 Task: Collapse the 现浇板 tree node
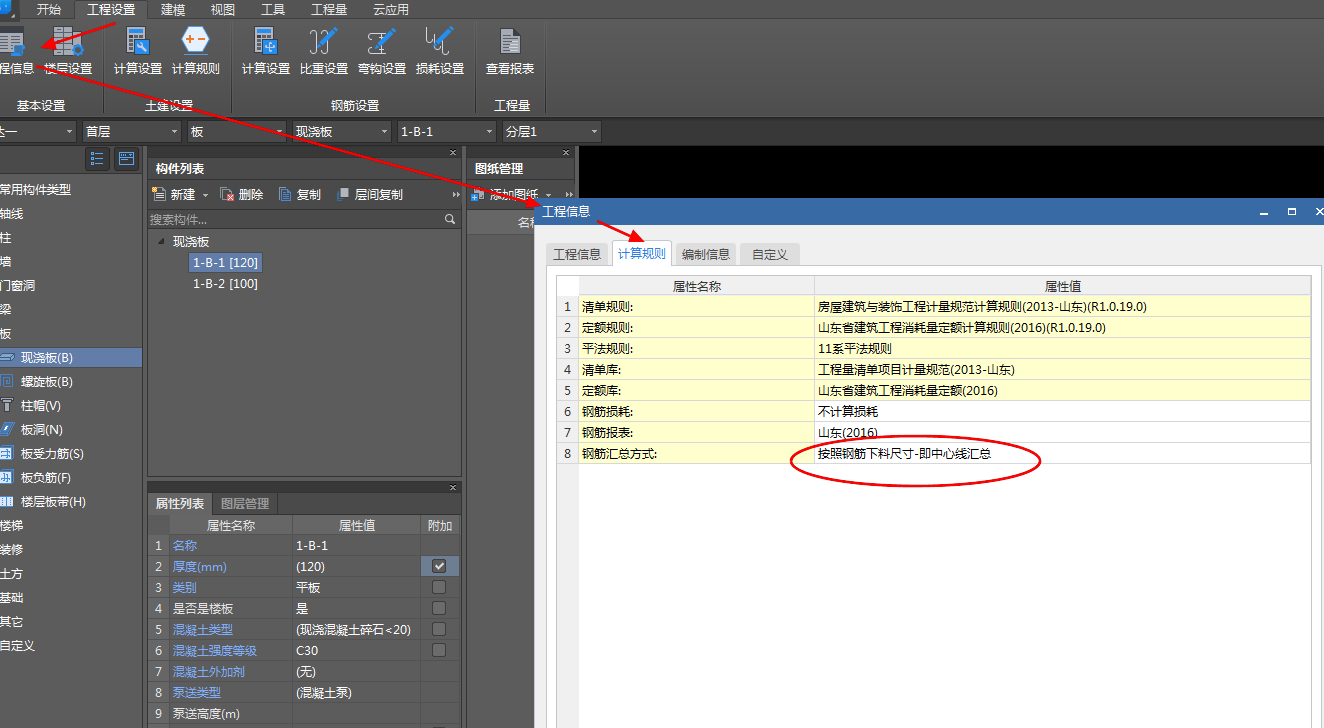point(162,241)
